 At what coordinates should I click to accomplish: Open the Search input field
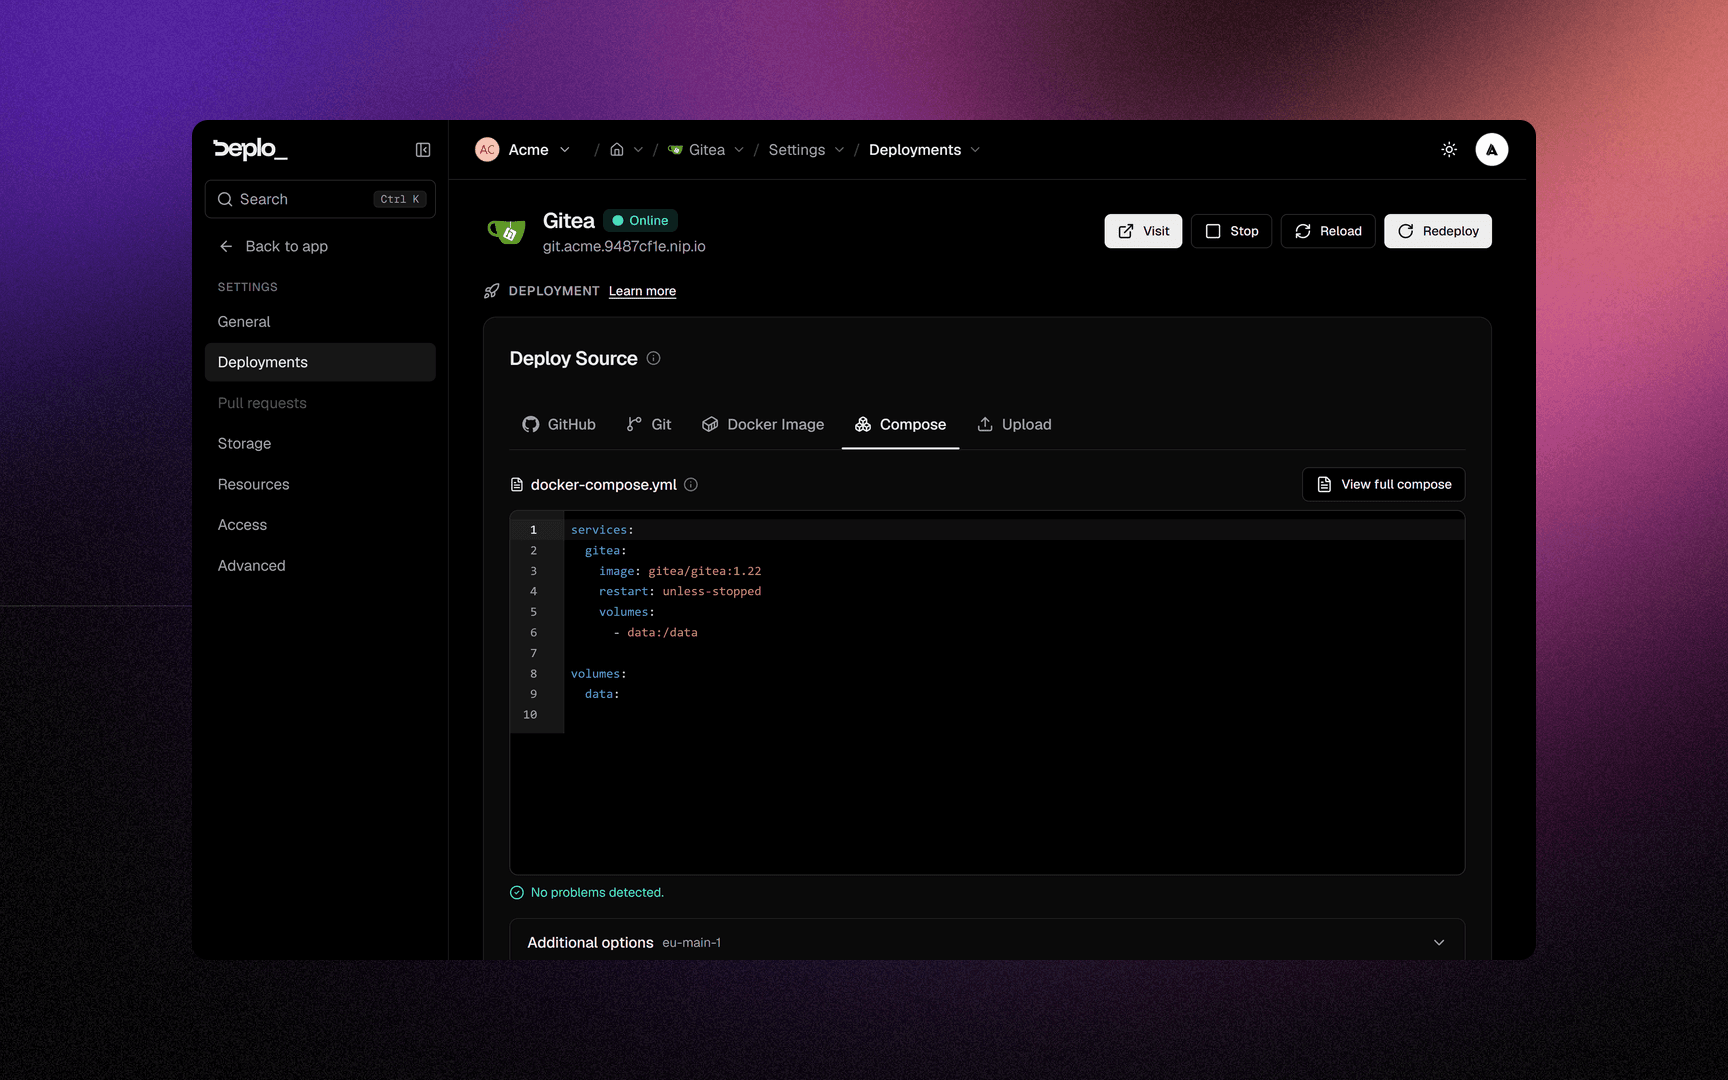(320, 199)
